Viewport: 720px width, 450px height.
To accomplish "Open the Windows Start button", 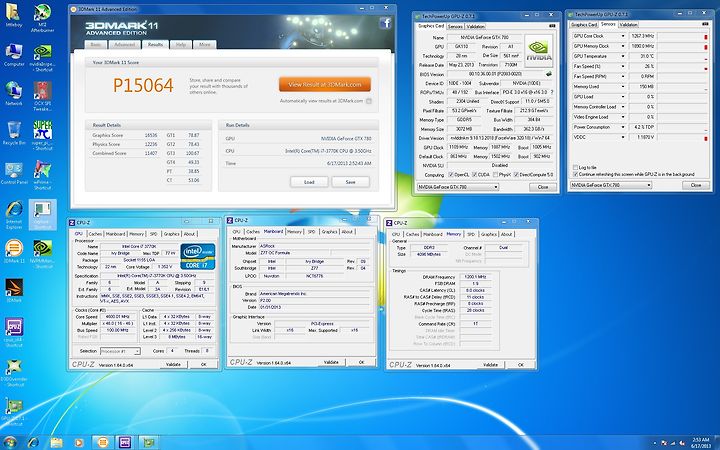I will (10, 443).
